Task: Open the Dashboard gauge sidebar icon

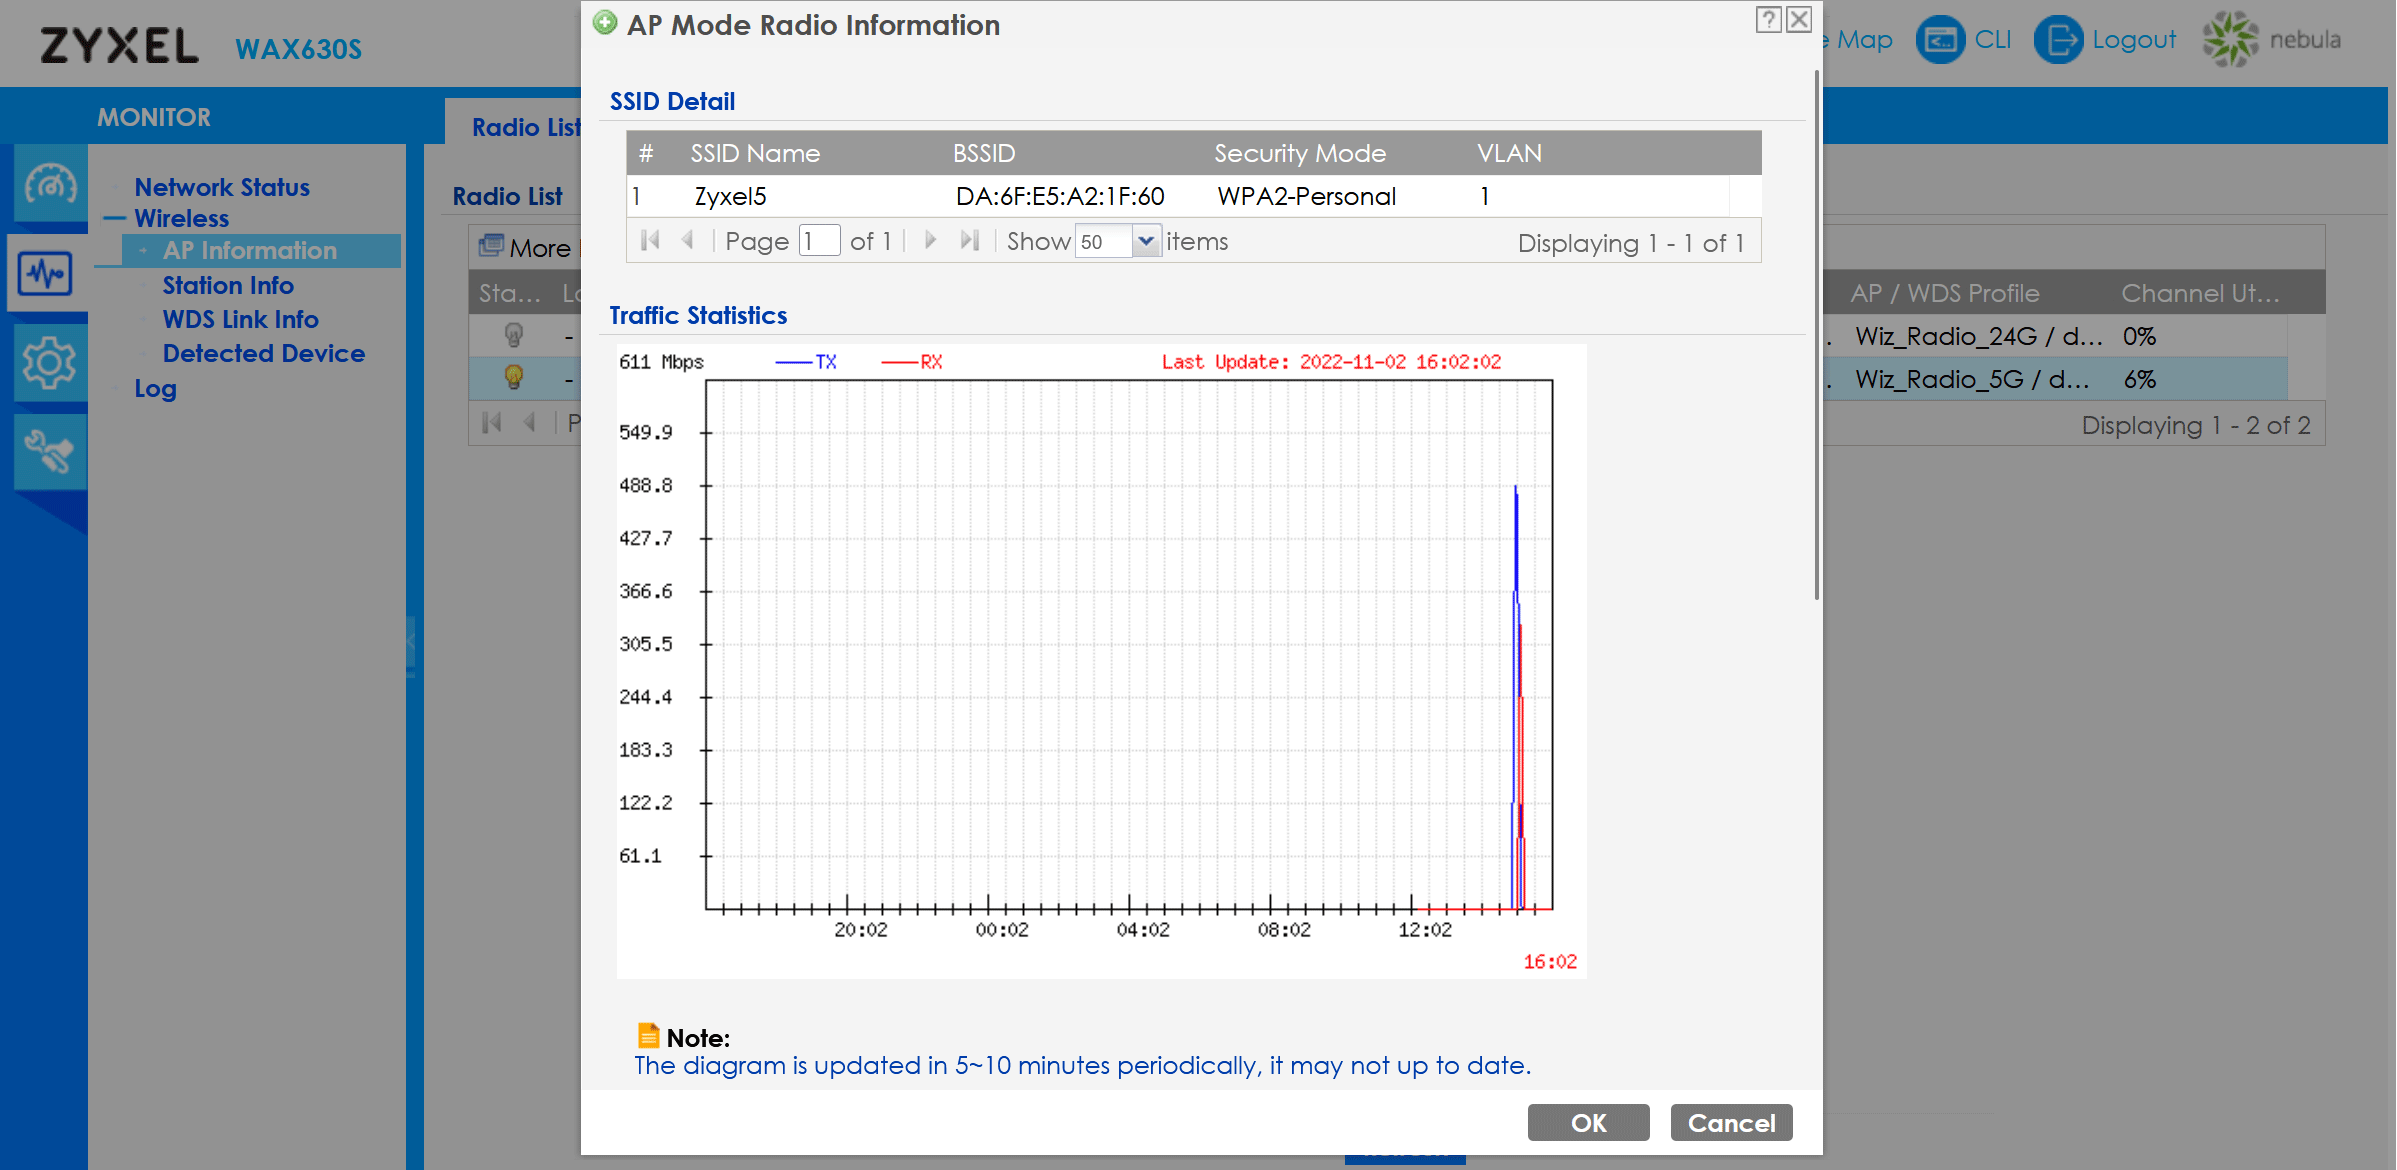Action: tap(50, 184)
